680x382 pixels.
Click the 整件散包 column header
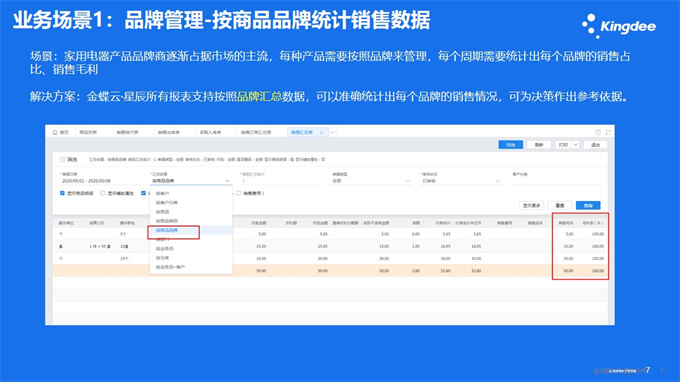(x=128, y=223)
